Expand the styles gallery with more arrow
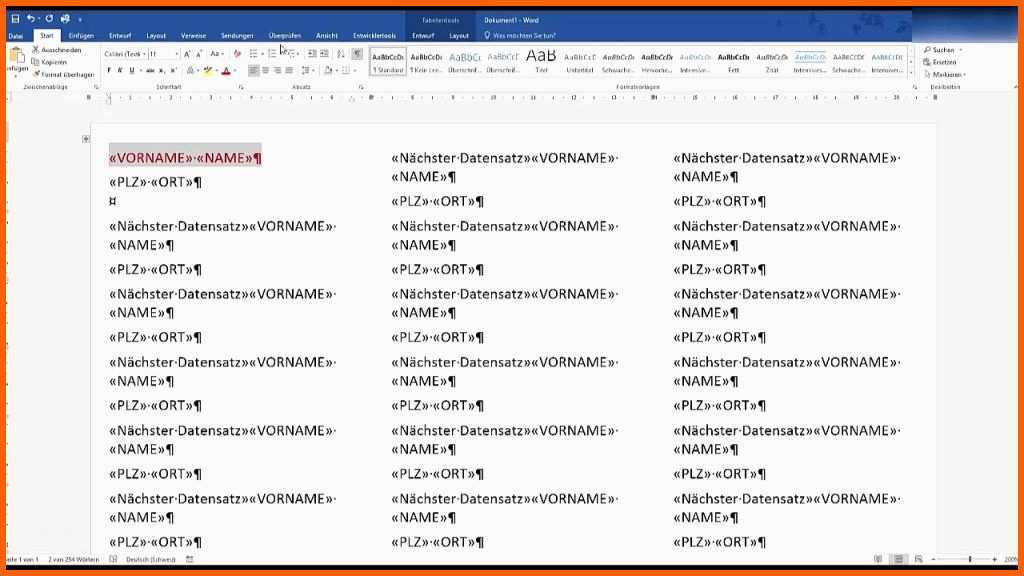1024x576 pixels. coord(910,73)
